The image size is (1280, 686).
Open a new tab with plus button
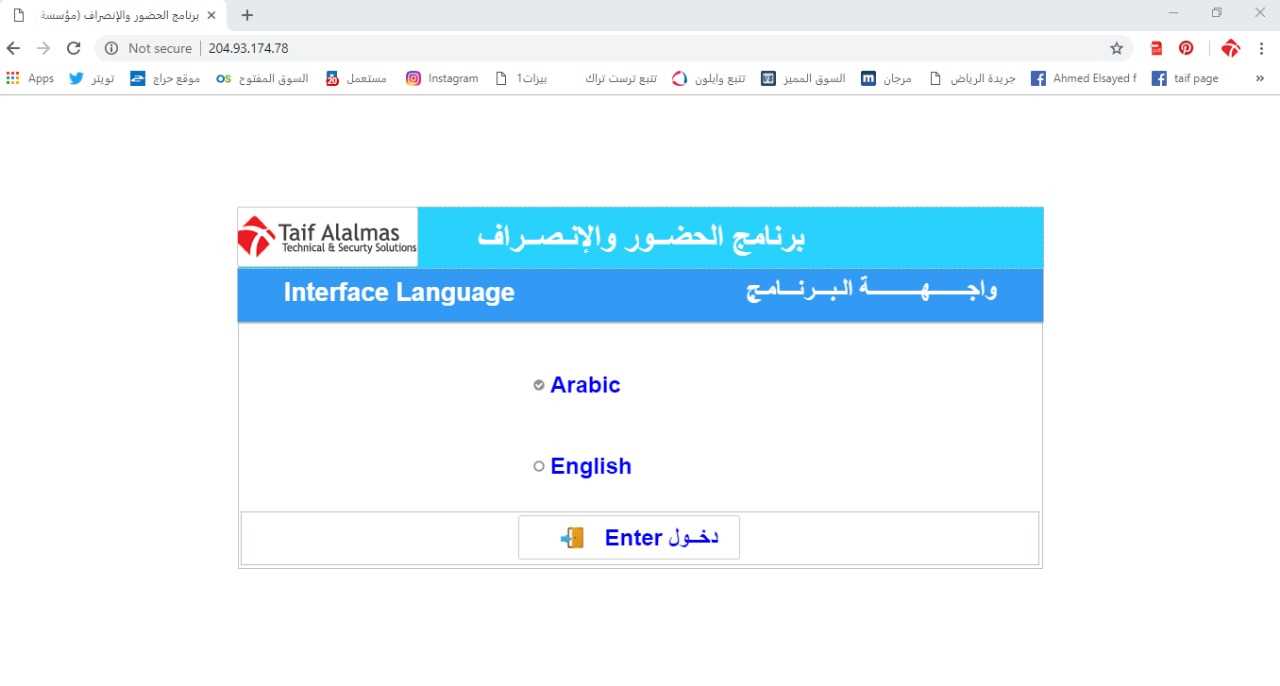point(248,15)
